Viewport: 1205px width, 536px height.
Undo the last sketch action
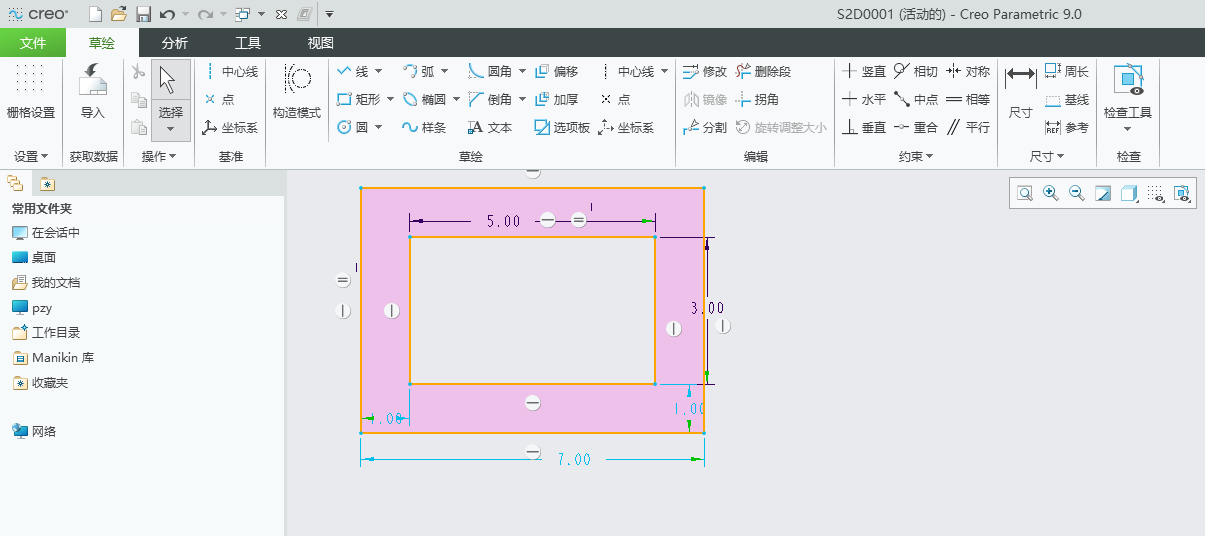click(x=167, y=14)
